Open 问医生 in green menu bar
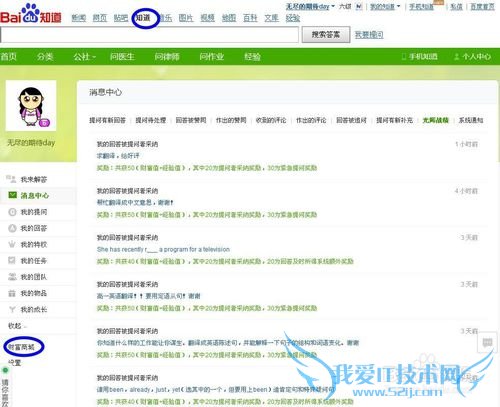Viewport: 500px width, 407px height. (x=122, y=57)
